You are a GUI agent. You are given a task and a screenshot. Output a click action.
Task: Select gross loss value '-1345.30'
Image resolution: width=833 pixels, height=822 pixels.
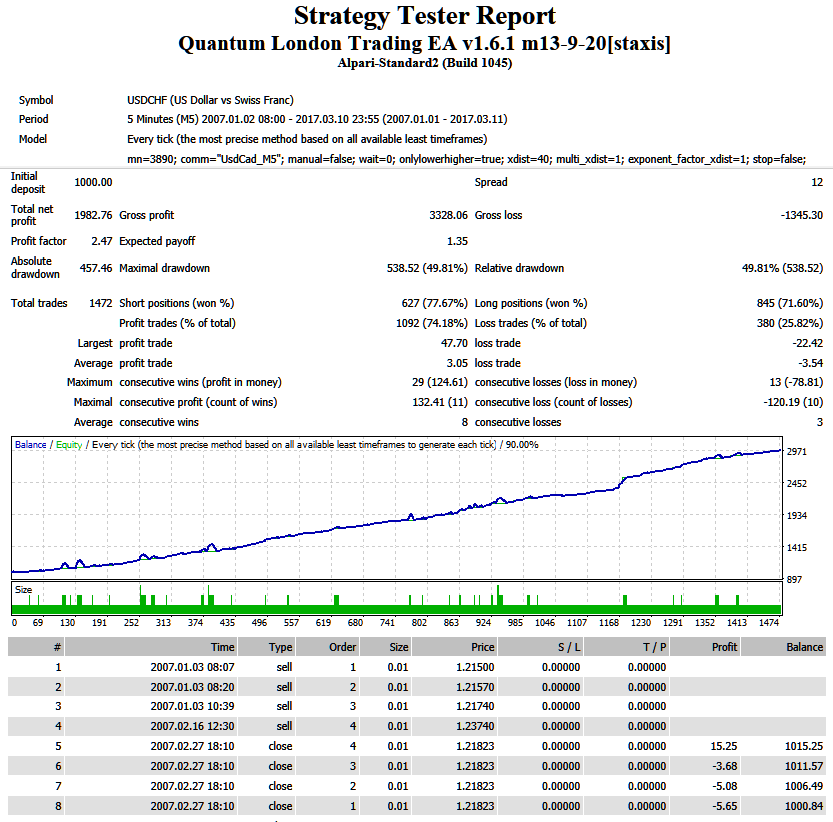coord(802,215)
